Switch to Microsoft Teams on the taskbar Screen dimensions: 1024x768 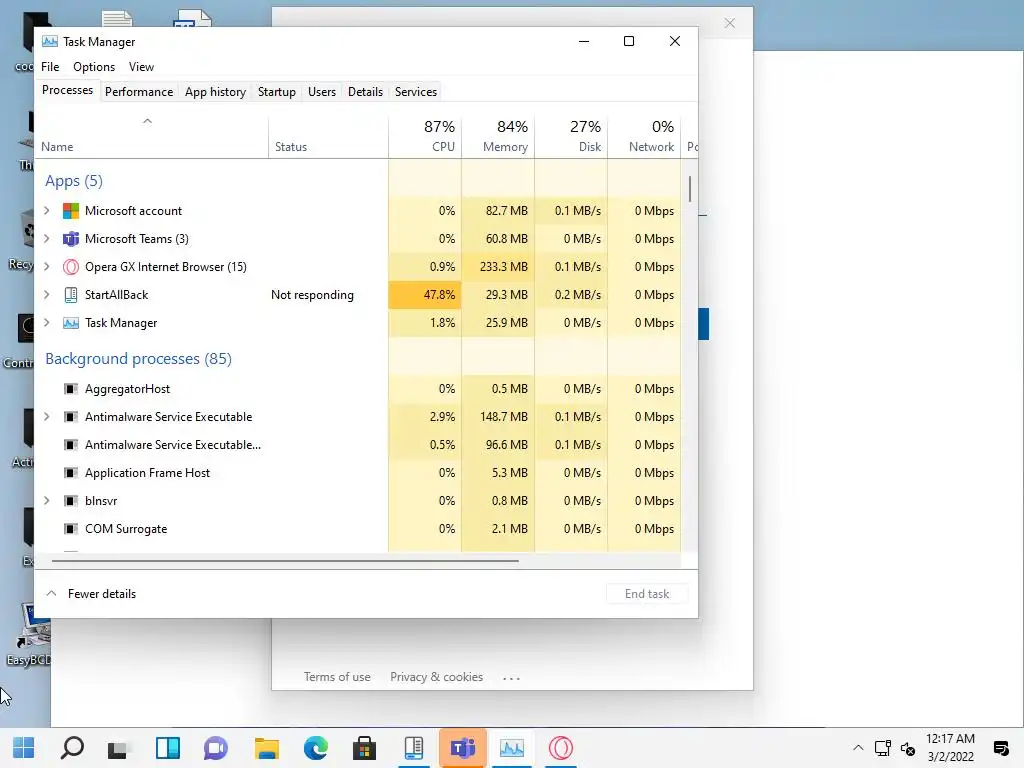(x=463, y=748)
